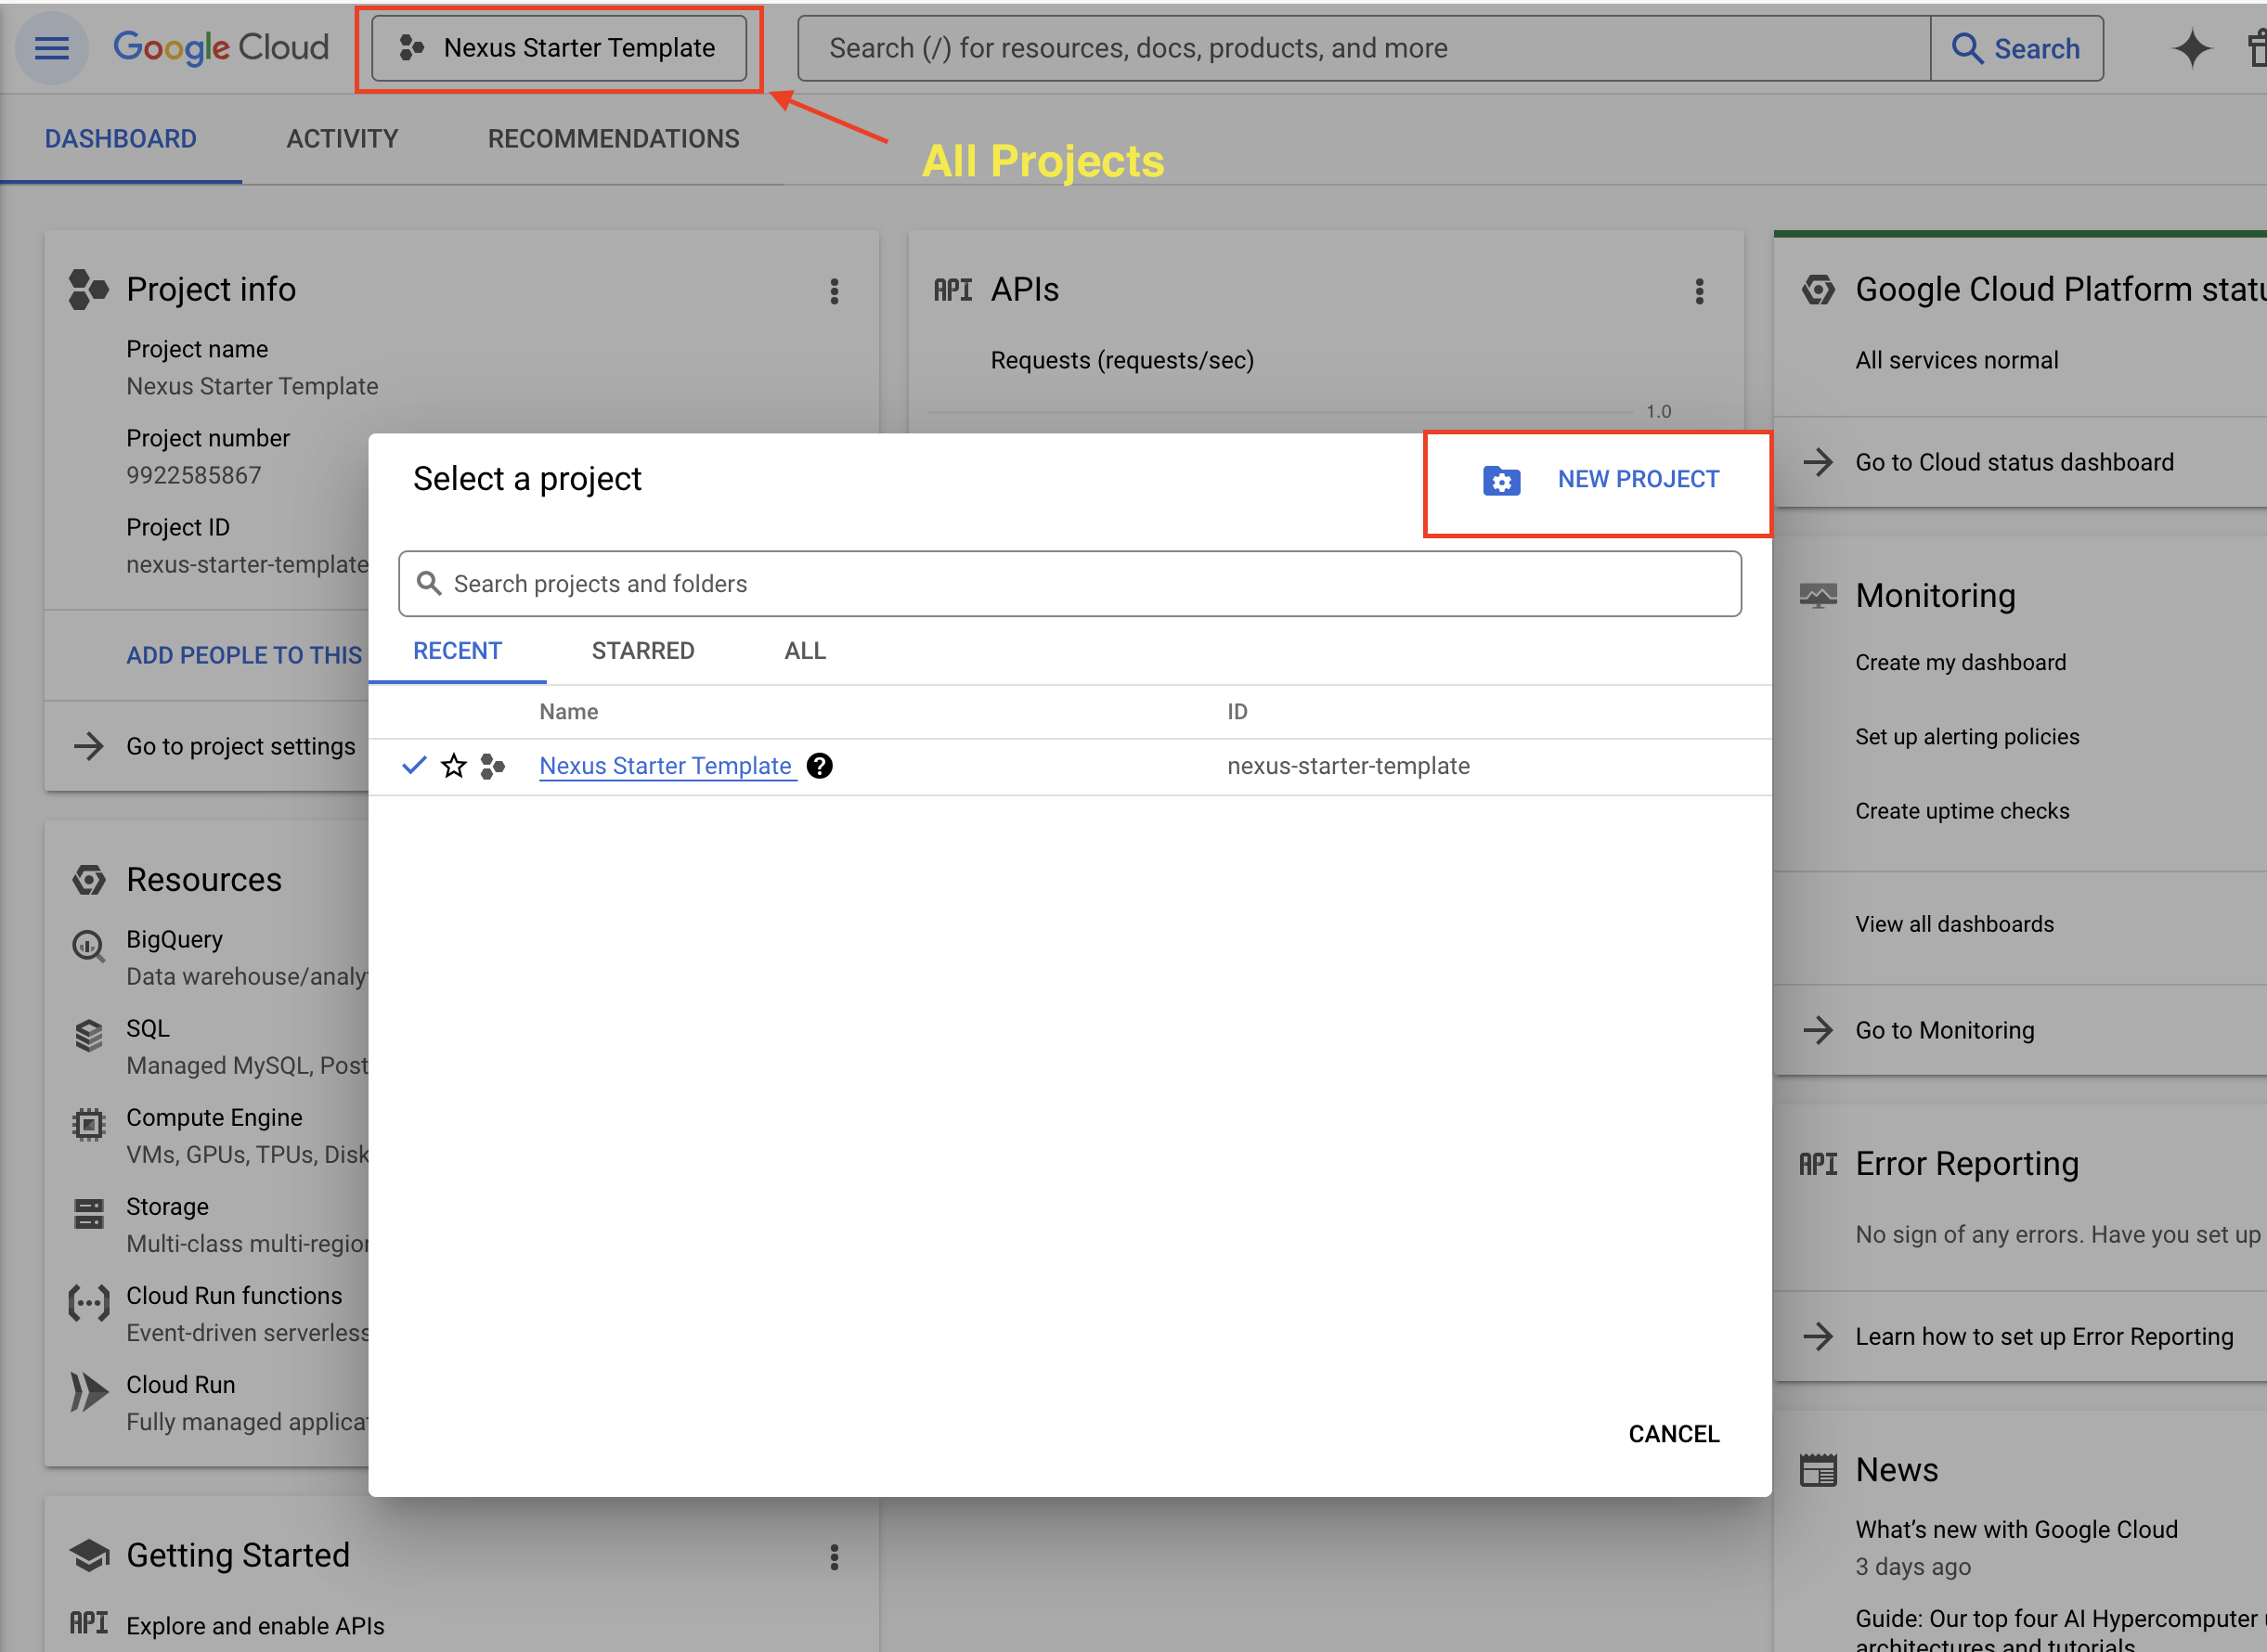Viewport: 2267px width, 1652px height.
Task: Click Explore and enable APIs
Action: pyautogui.click(x=255, y=1626)
